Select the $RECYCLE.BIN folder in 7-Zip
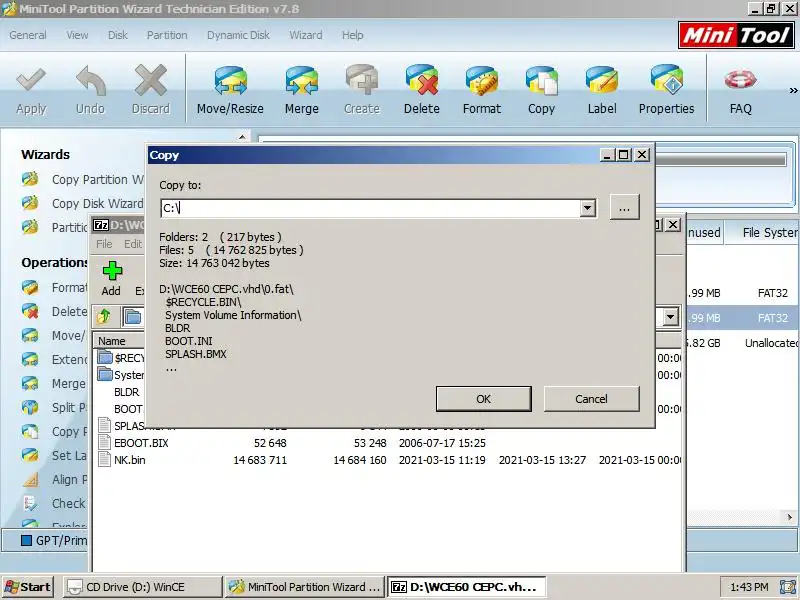Image resolution: width=800 pixels, height=600 pixels. pyautogui.click(x=121, y=358)
